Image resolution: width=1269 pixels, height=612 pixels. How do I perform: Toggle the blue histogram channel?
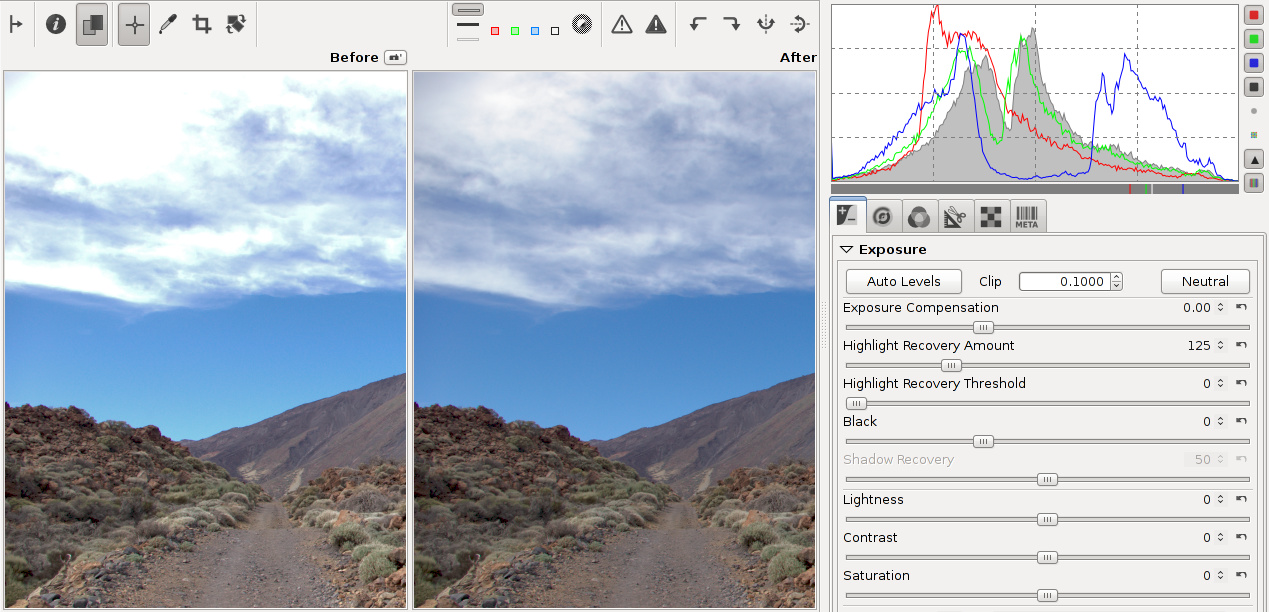[x=1253, y=63]
